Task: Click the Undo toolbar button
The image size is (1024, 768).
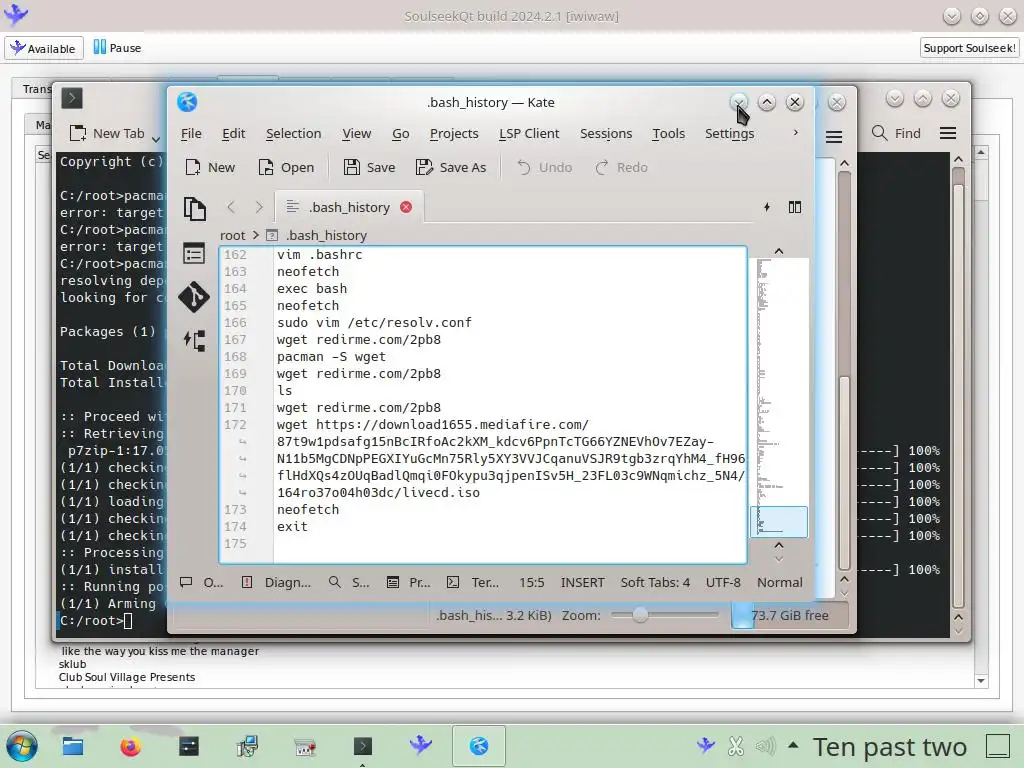Action: [x=544, y=167]
